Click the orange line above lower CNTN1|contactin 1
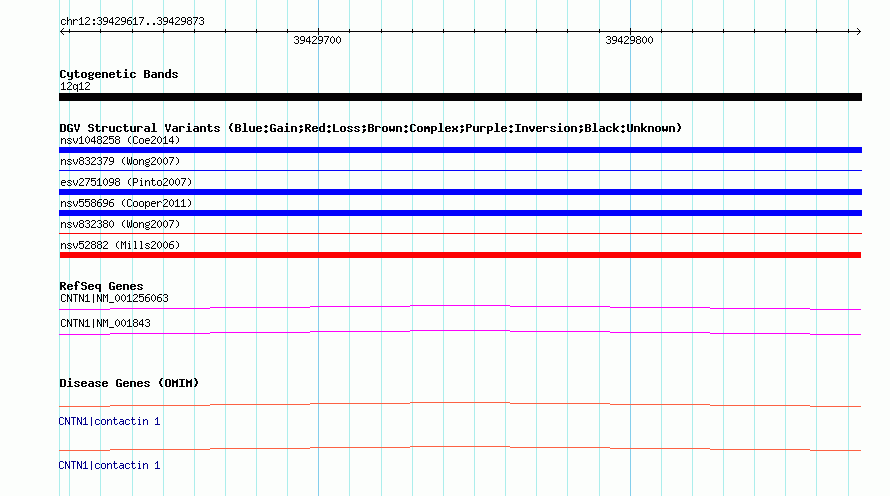890x496 pixels. click(x=460, y=448)
